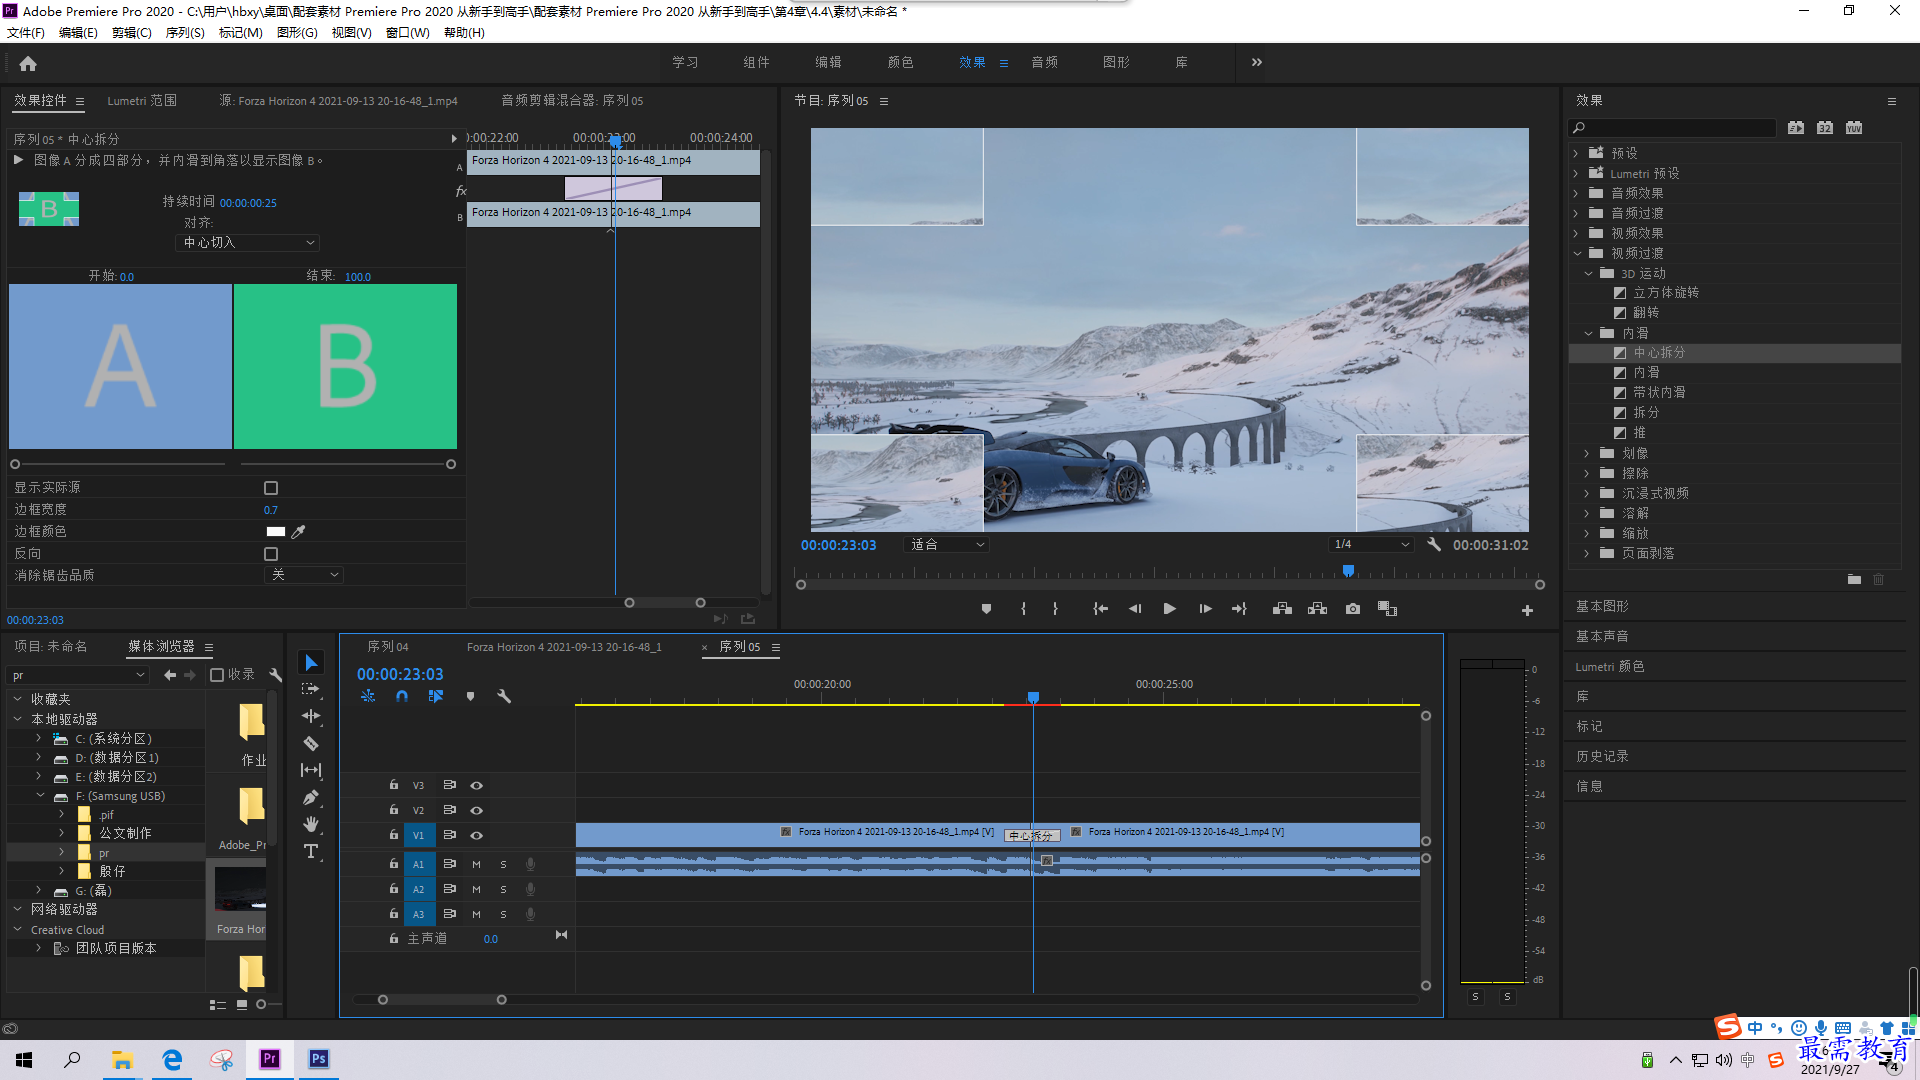Screen dimensions: 1920x1080
Task: Select the 立方体旋转 transition effect
Action: pyautogui.click(x=1666, y=293)
